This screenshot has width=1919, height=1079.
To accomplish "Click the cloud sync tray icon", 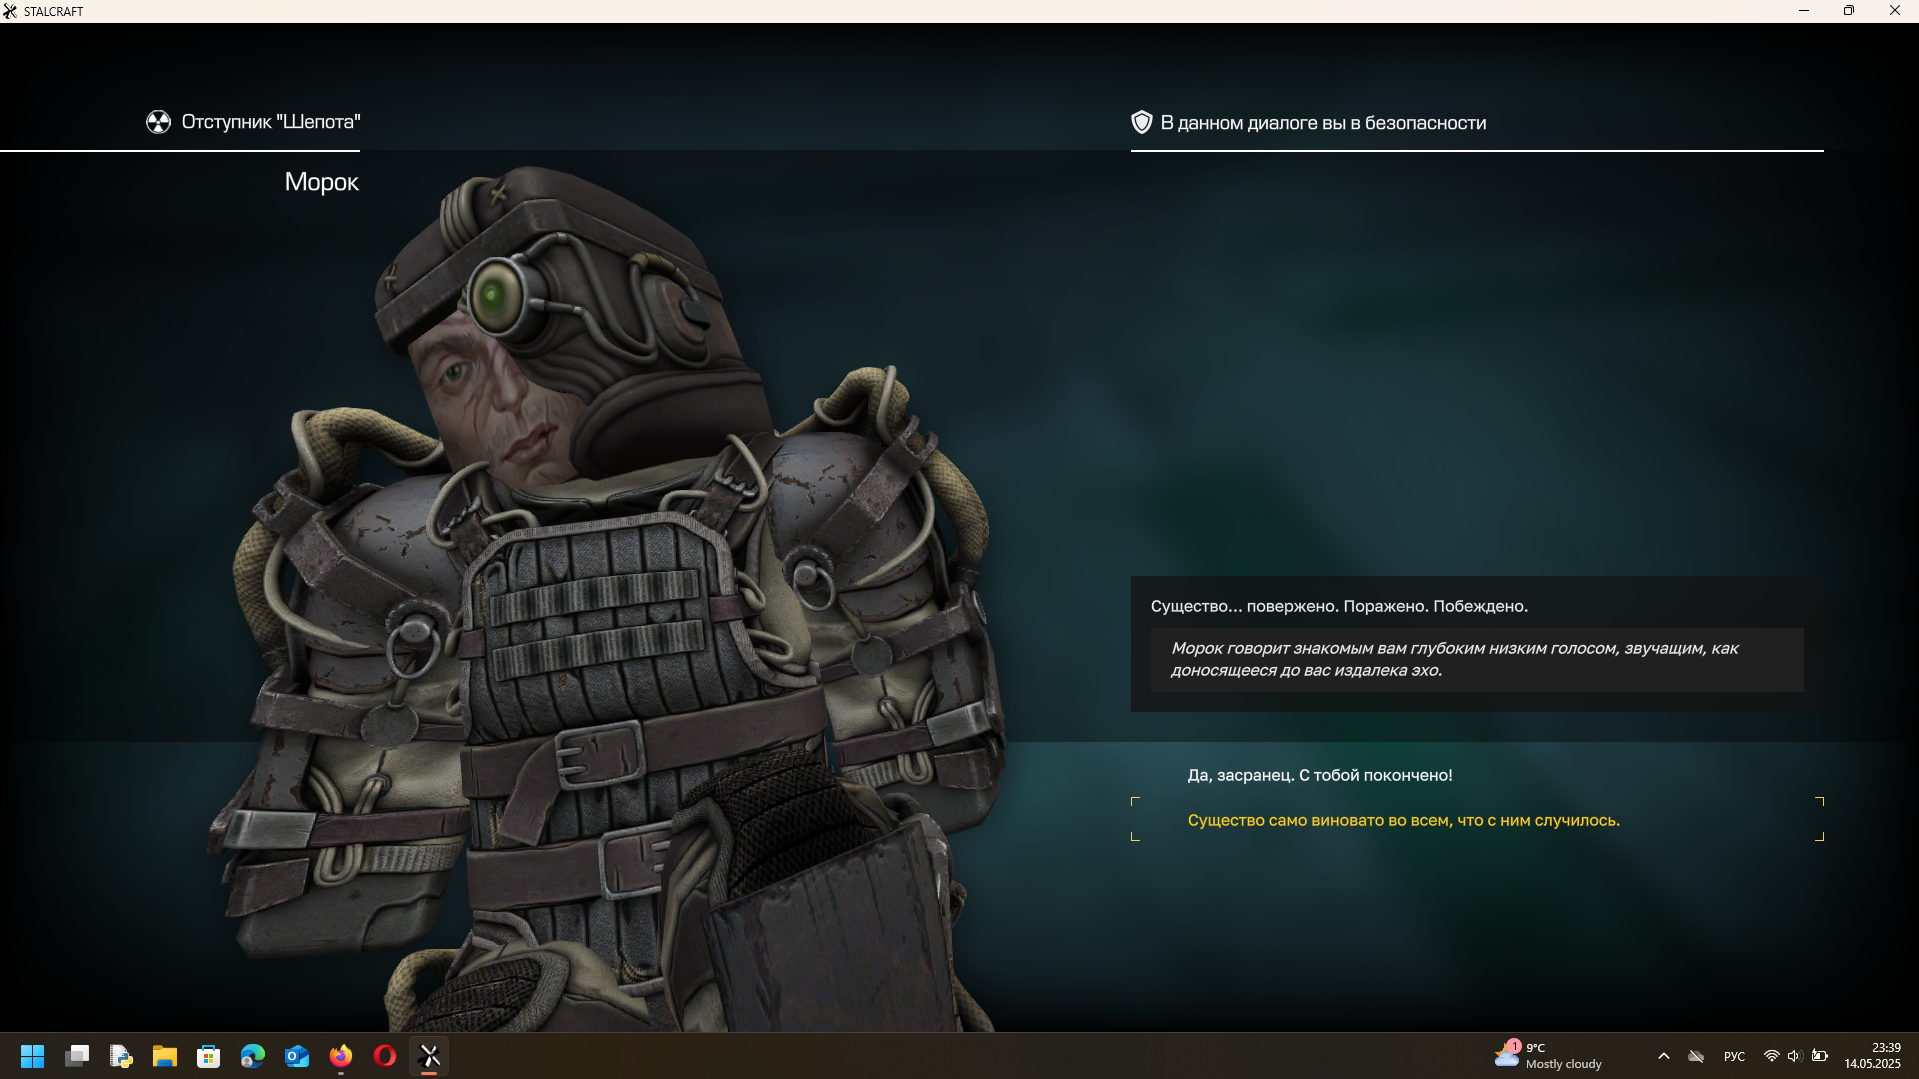I will click(x=1696, y=1056).
